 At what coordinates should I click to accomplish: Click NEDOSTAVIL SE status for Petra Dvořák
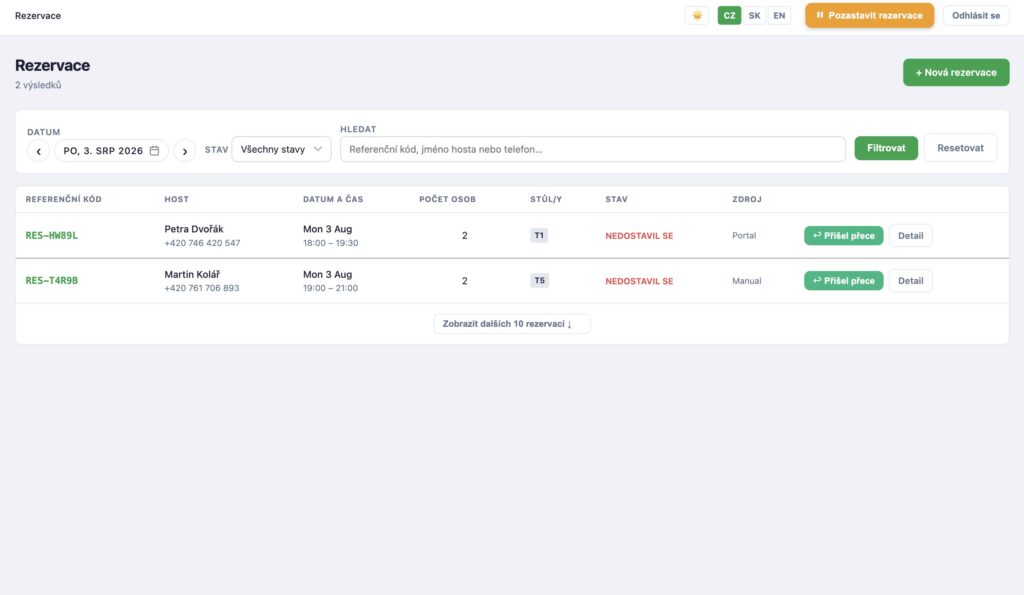click(639, 236)
